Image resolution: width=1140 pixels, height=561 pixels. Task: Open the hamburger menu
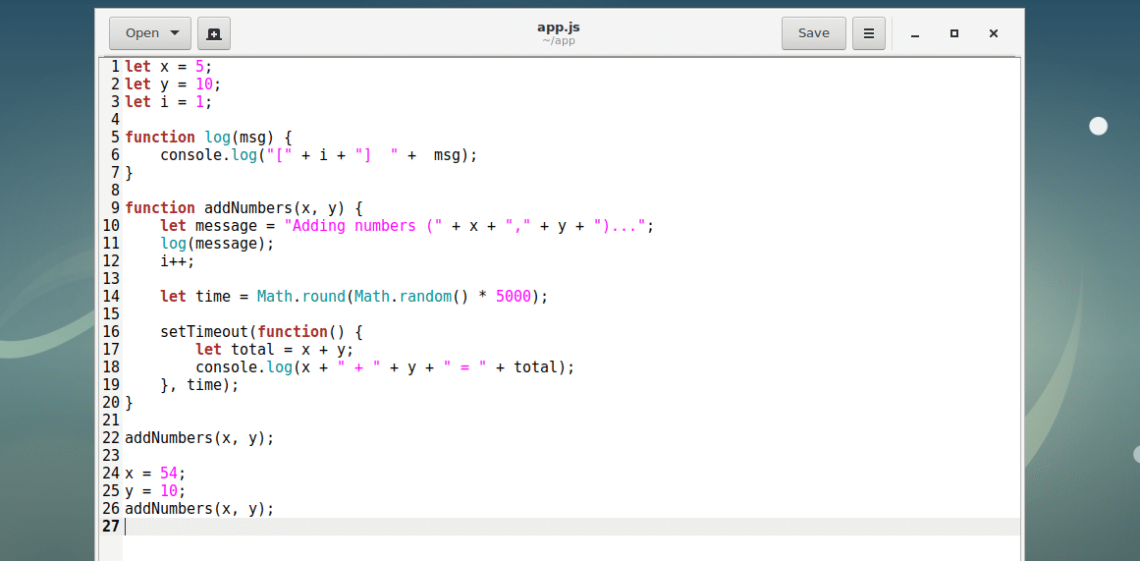868,33
